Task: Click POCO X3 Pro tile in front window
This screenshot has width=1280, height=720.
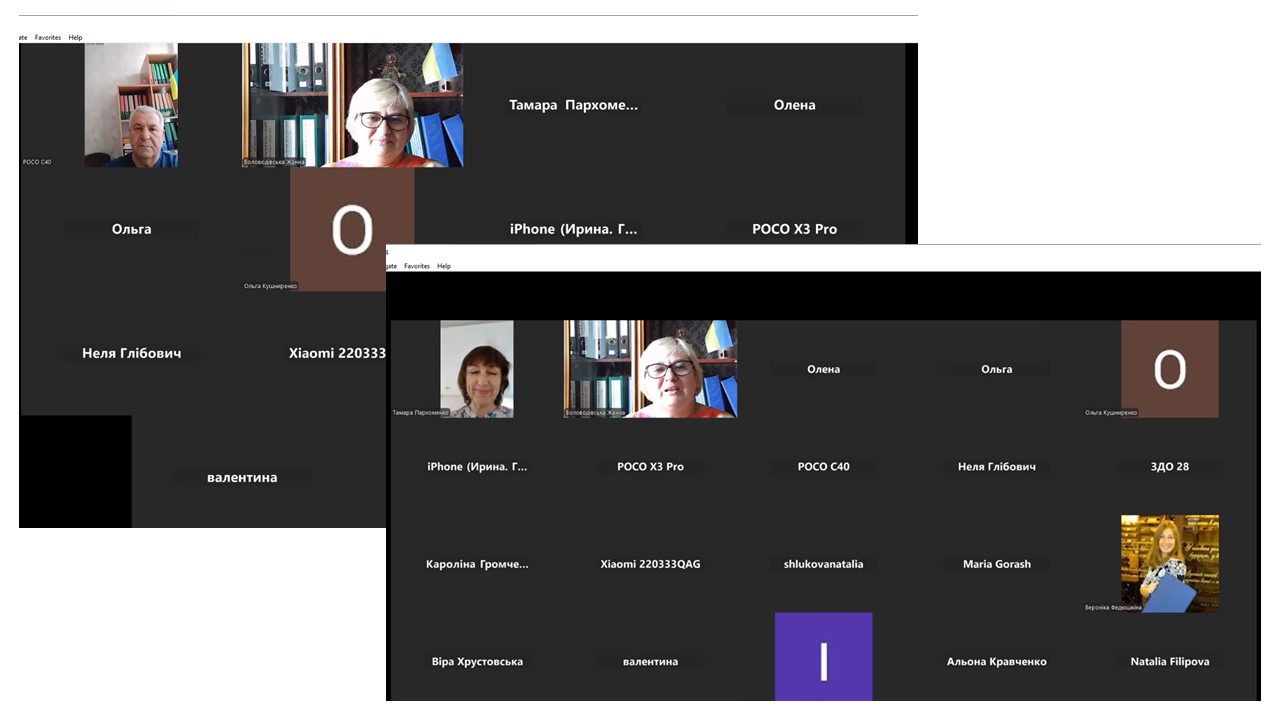Action: tap(651, 467)
